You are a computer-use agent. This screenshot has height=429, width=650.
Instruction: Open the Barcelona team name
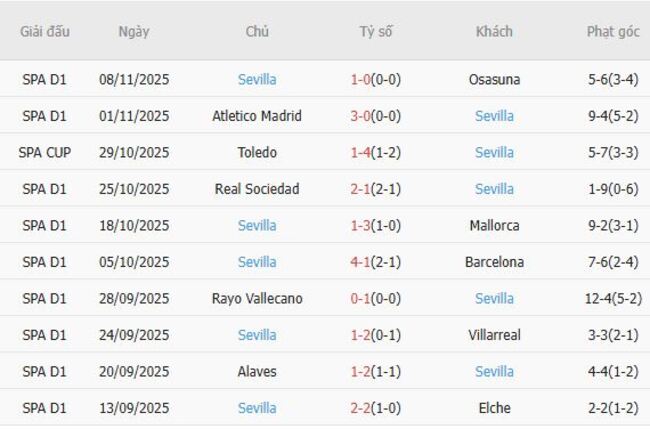click(x=494, y=262)
